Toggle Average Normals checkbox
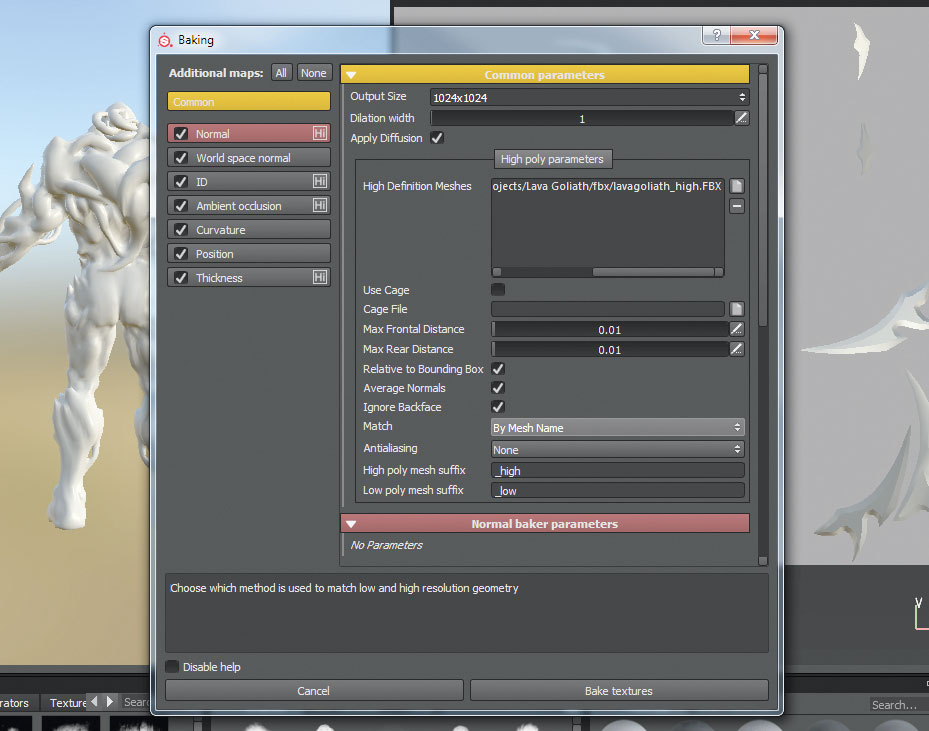929x731 pixels. 498,387
